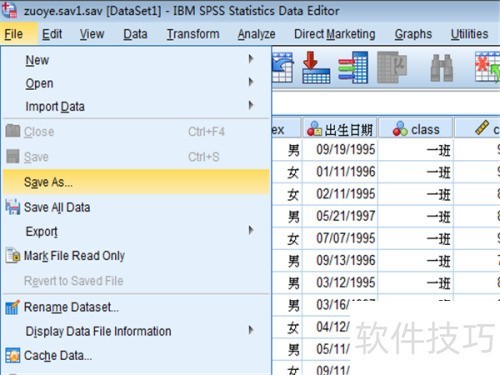
Task: Open the Data menu
Action: click(135, 34)
